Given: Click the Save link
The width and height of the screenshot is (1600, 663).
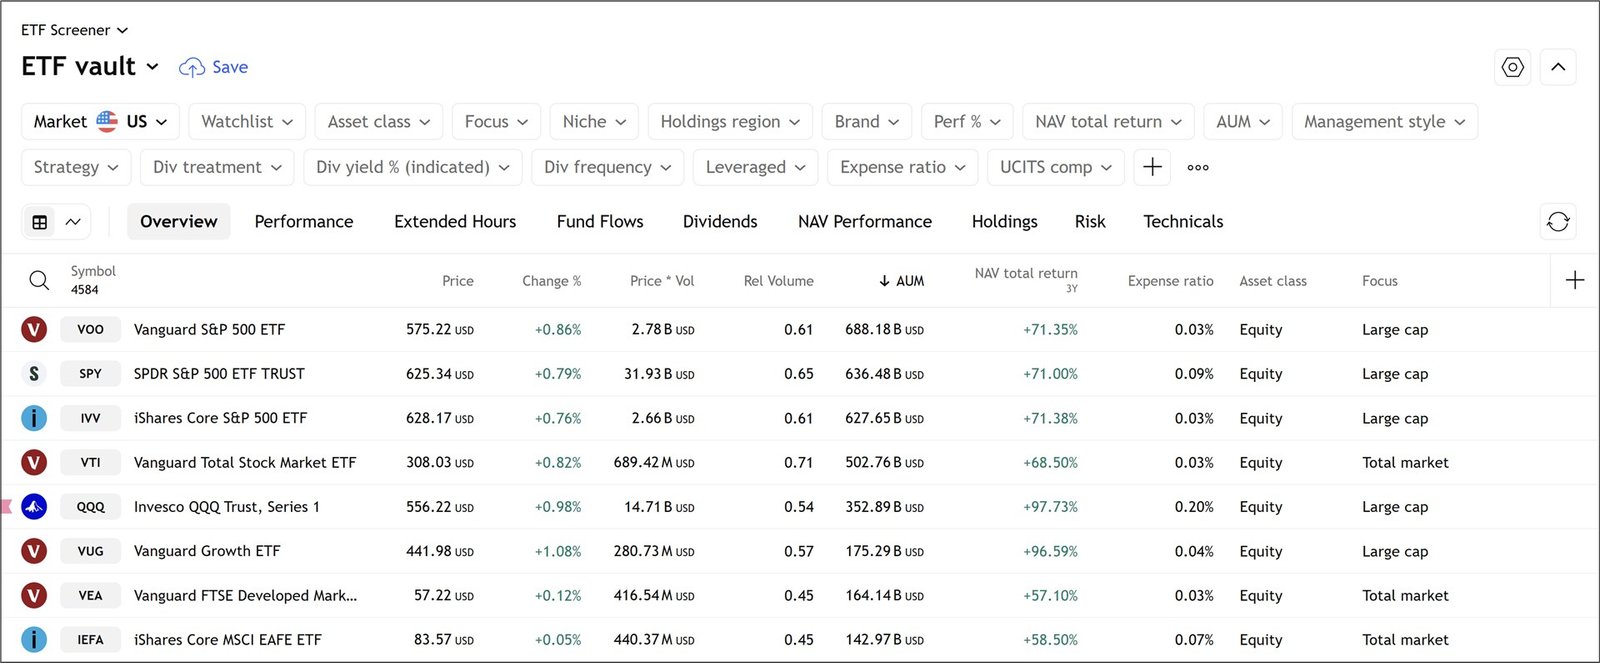Looking at the screenshot, I should 230,67.
